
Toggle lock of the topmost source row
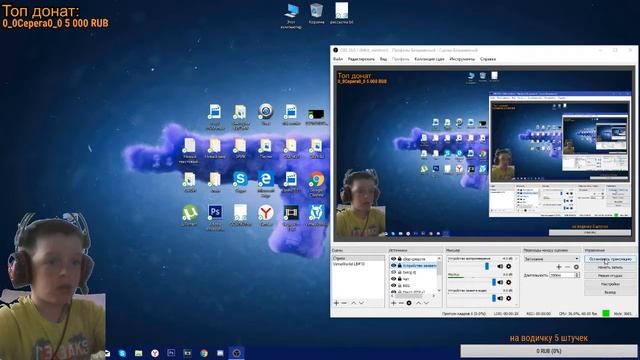400,259
